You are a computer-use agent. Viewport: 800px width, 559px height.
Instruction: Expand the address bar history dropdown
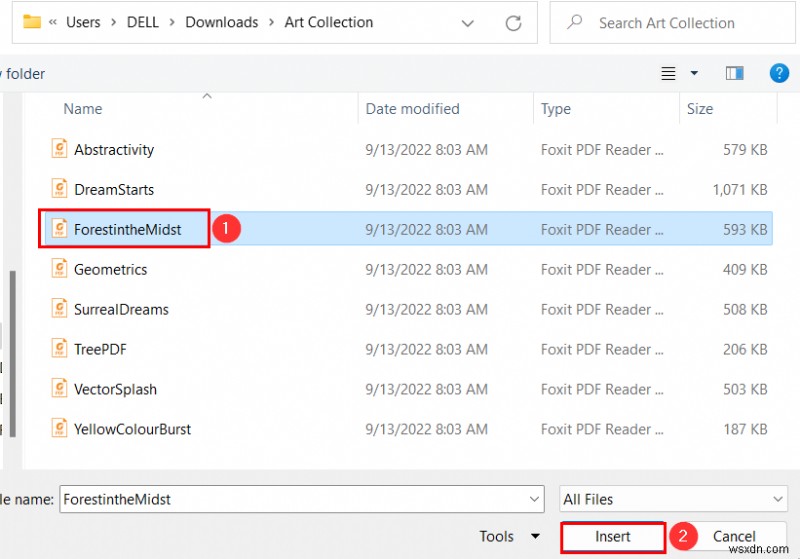[468, 22]
